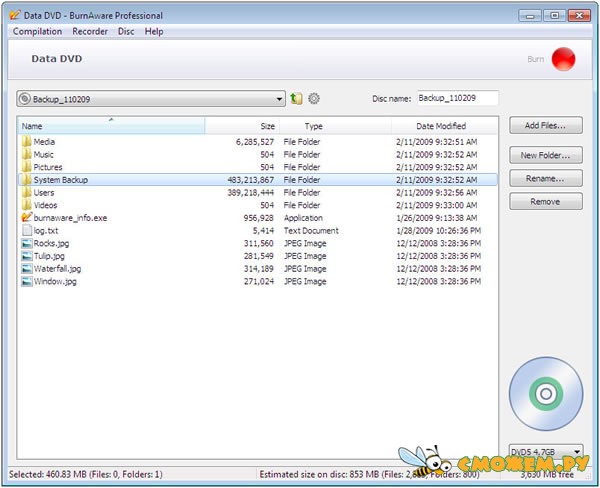Click the System Backup folder icon
600x488 pixels.
click(x=27, y=180)
